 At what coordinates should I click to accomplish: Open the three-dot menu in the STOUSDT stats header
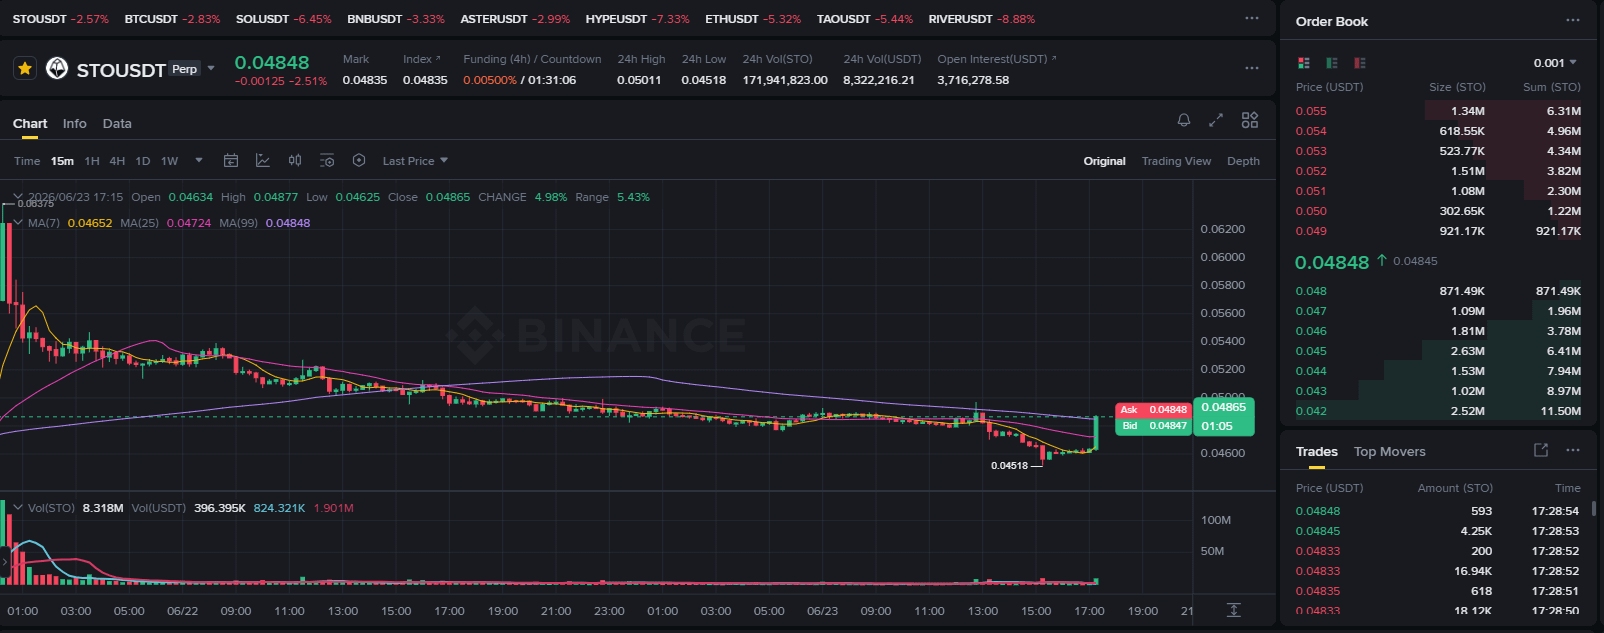tap(1252, 68)
